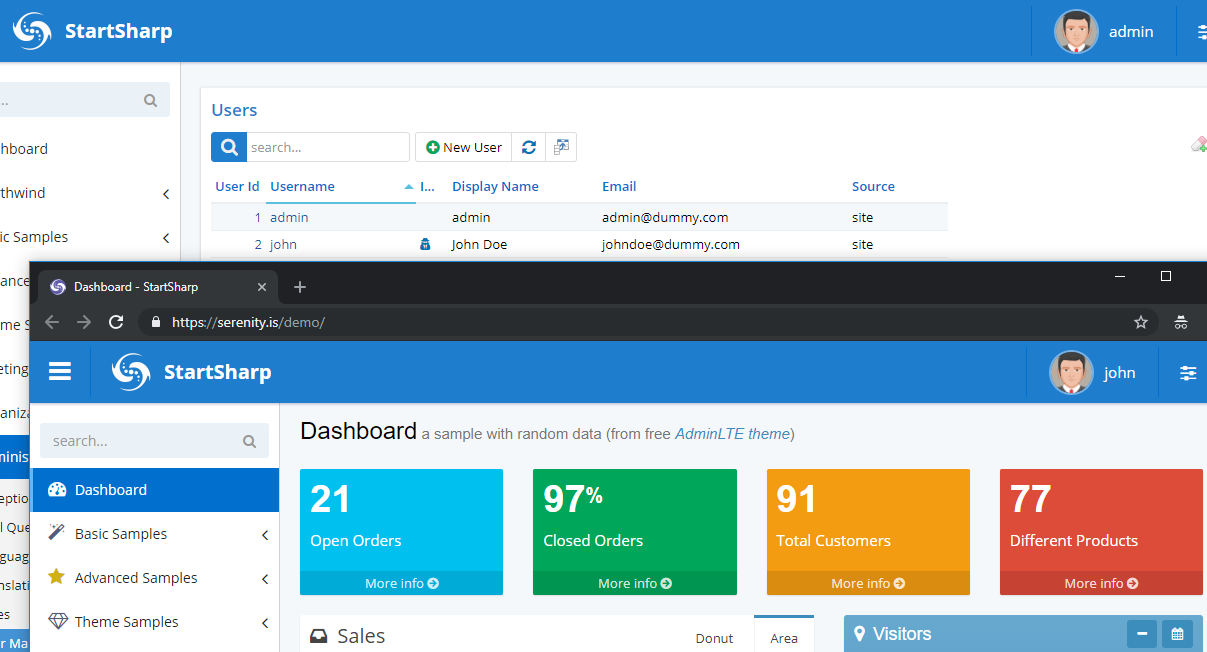Viewport: 1207px width, 652px height.
Task: Switch to the Area tab in Sales
Action: [784, 638]
